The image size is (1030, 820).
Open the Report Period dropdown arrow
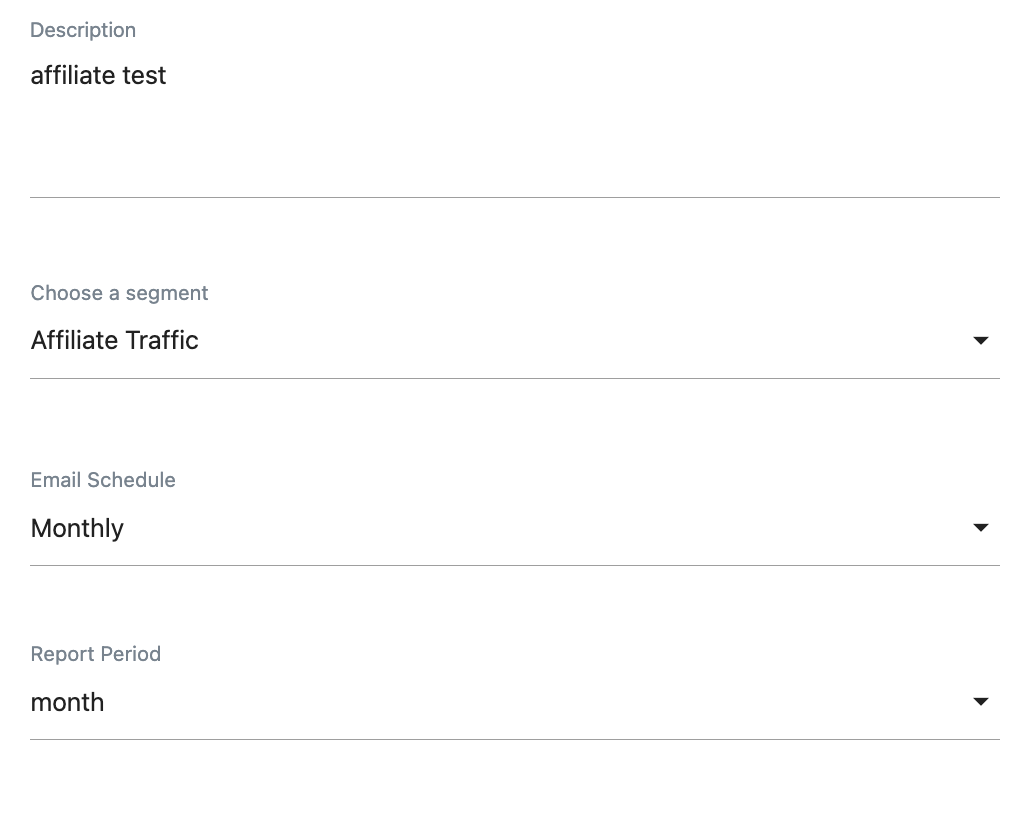(x=980, y=702)
